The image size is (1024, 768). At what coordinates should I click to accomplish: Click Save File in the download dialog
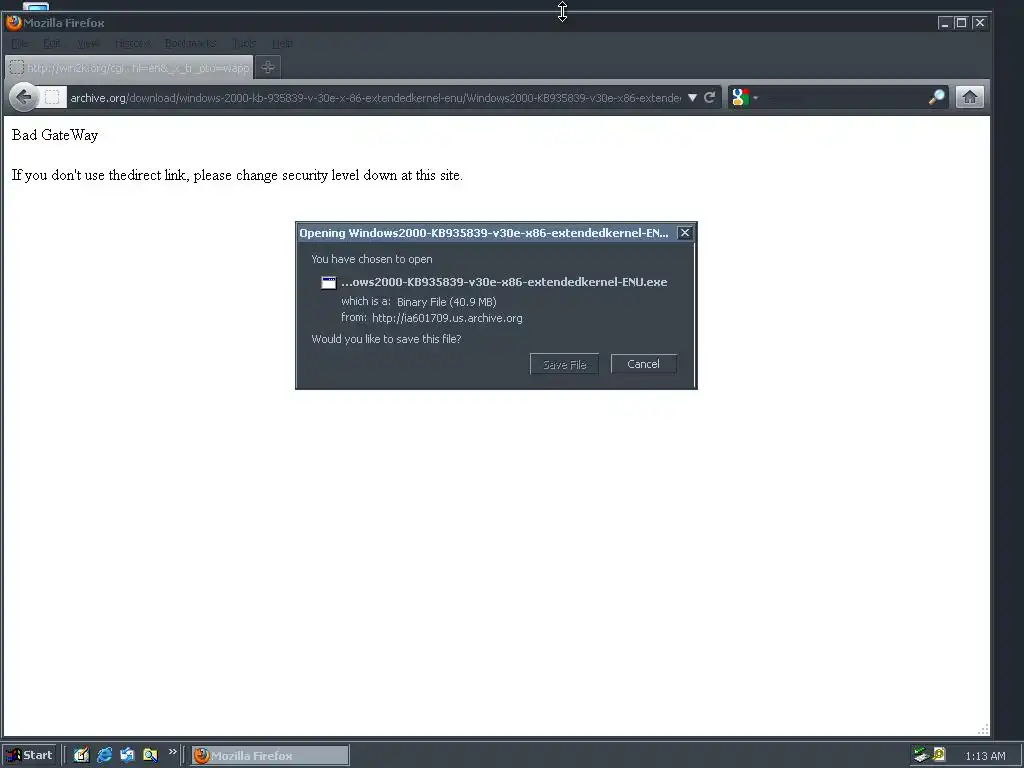point(564,364)
